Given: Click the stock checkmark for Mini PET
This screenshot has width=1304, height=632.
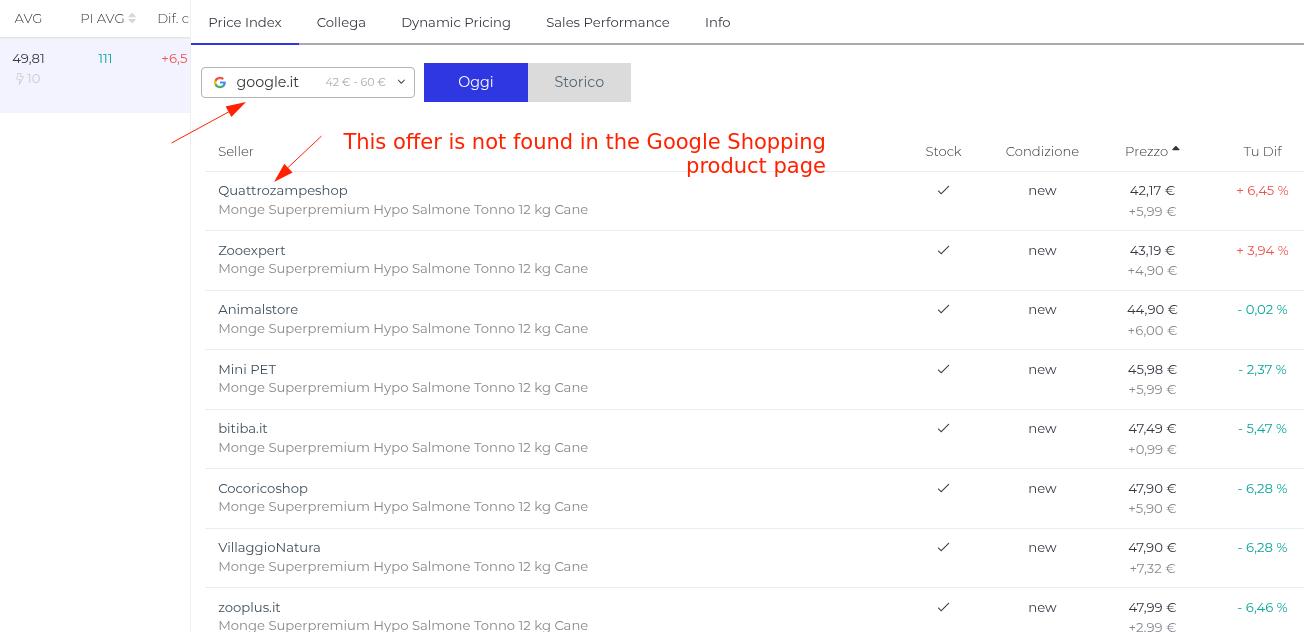Looking at the screenshot, I should pyautogui.click(x=943, y=369).
